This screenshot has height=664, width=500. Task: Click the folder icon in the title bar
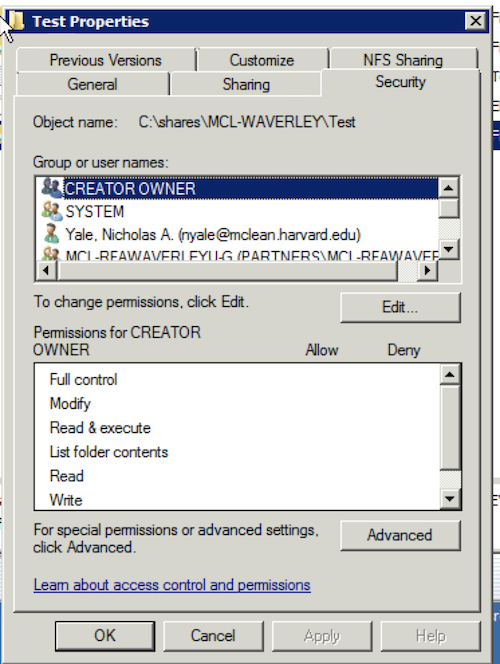pos(16,21)
